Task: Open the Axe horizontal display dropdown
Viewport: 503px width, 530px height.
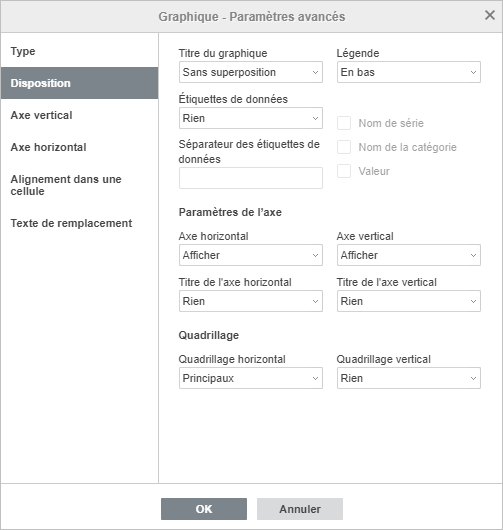Action: [x=251, y=255]
